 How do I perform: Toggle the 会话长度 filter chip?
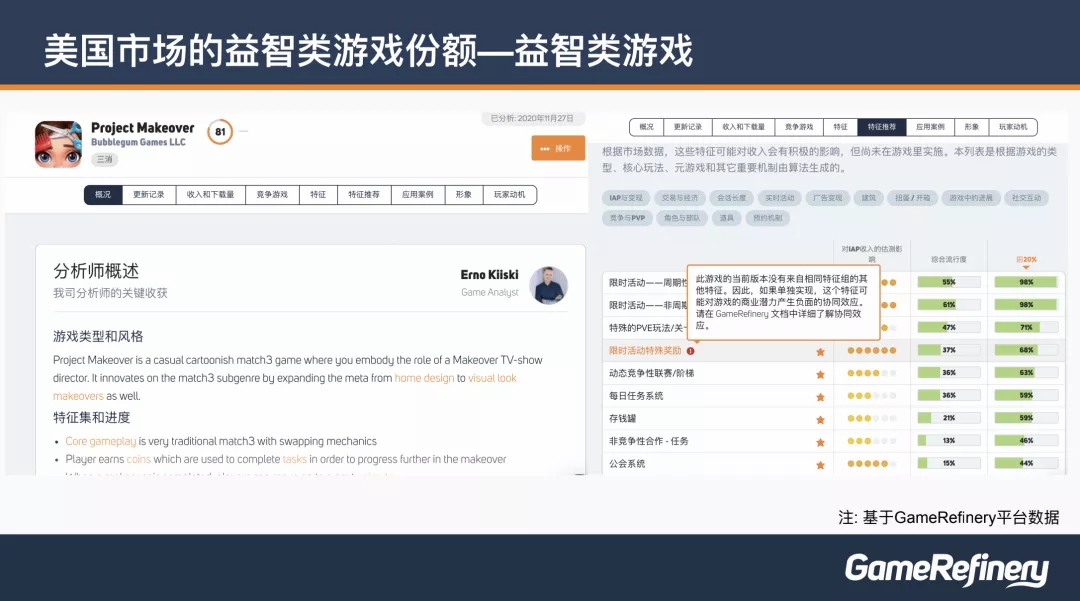[x=731, y=198]
